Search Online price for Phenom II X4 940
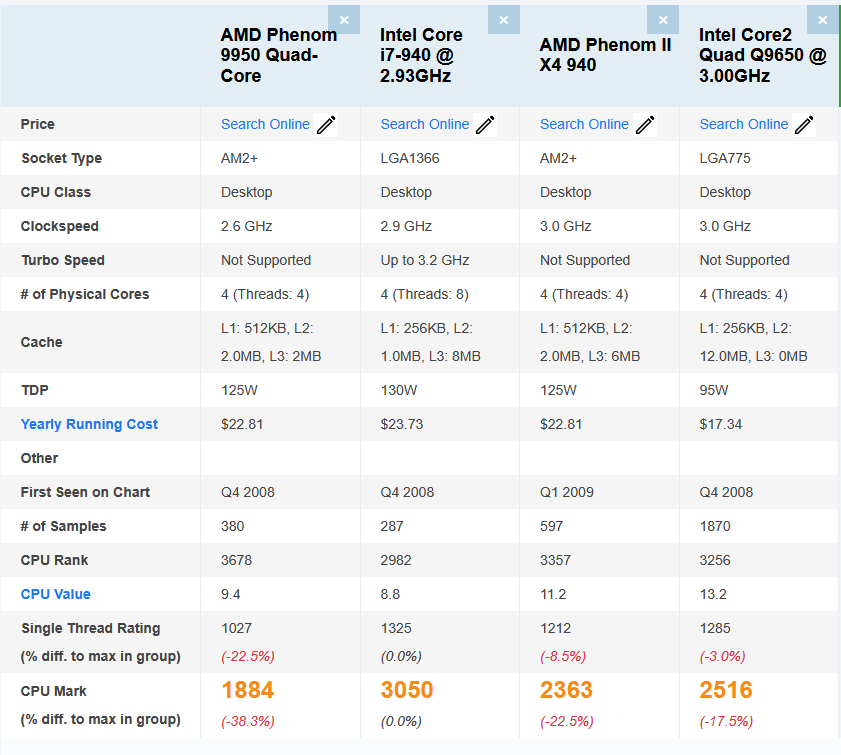This screenshot has height=755, width=841. [584, 124]
